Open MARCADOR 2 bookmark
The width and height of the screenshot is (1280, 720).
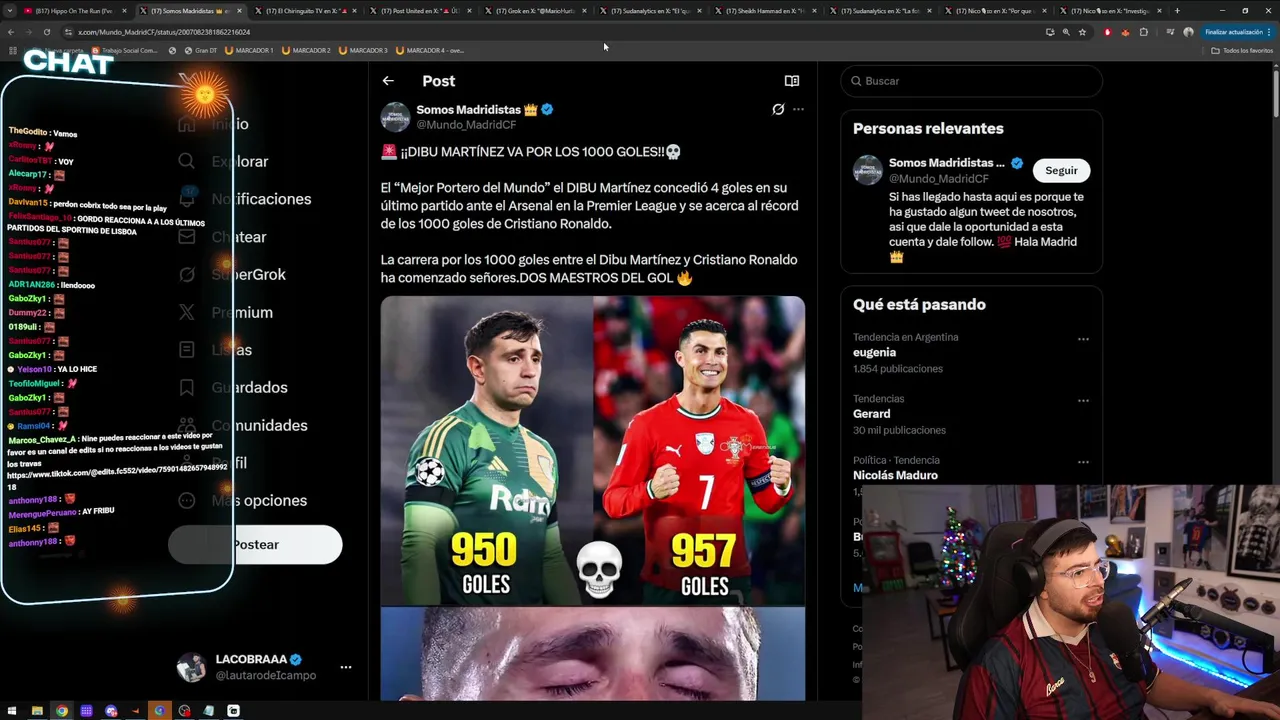(x=307, y=50)
